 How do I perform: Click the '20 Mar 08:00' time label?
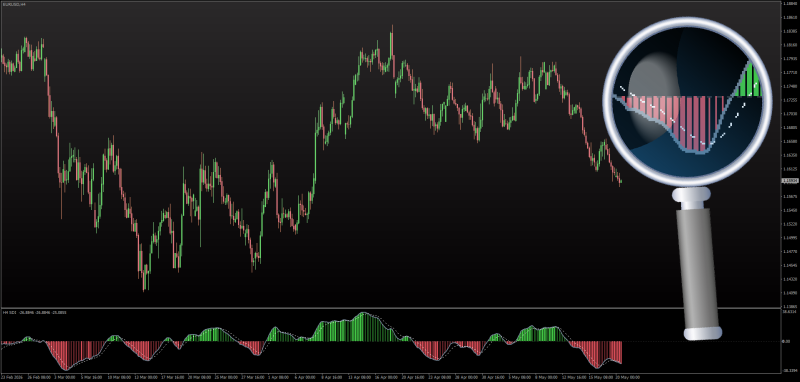coord(198,378)
